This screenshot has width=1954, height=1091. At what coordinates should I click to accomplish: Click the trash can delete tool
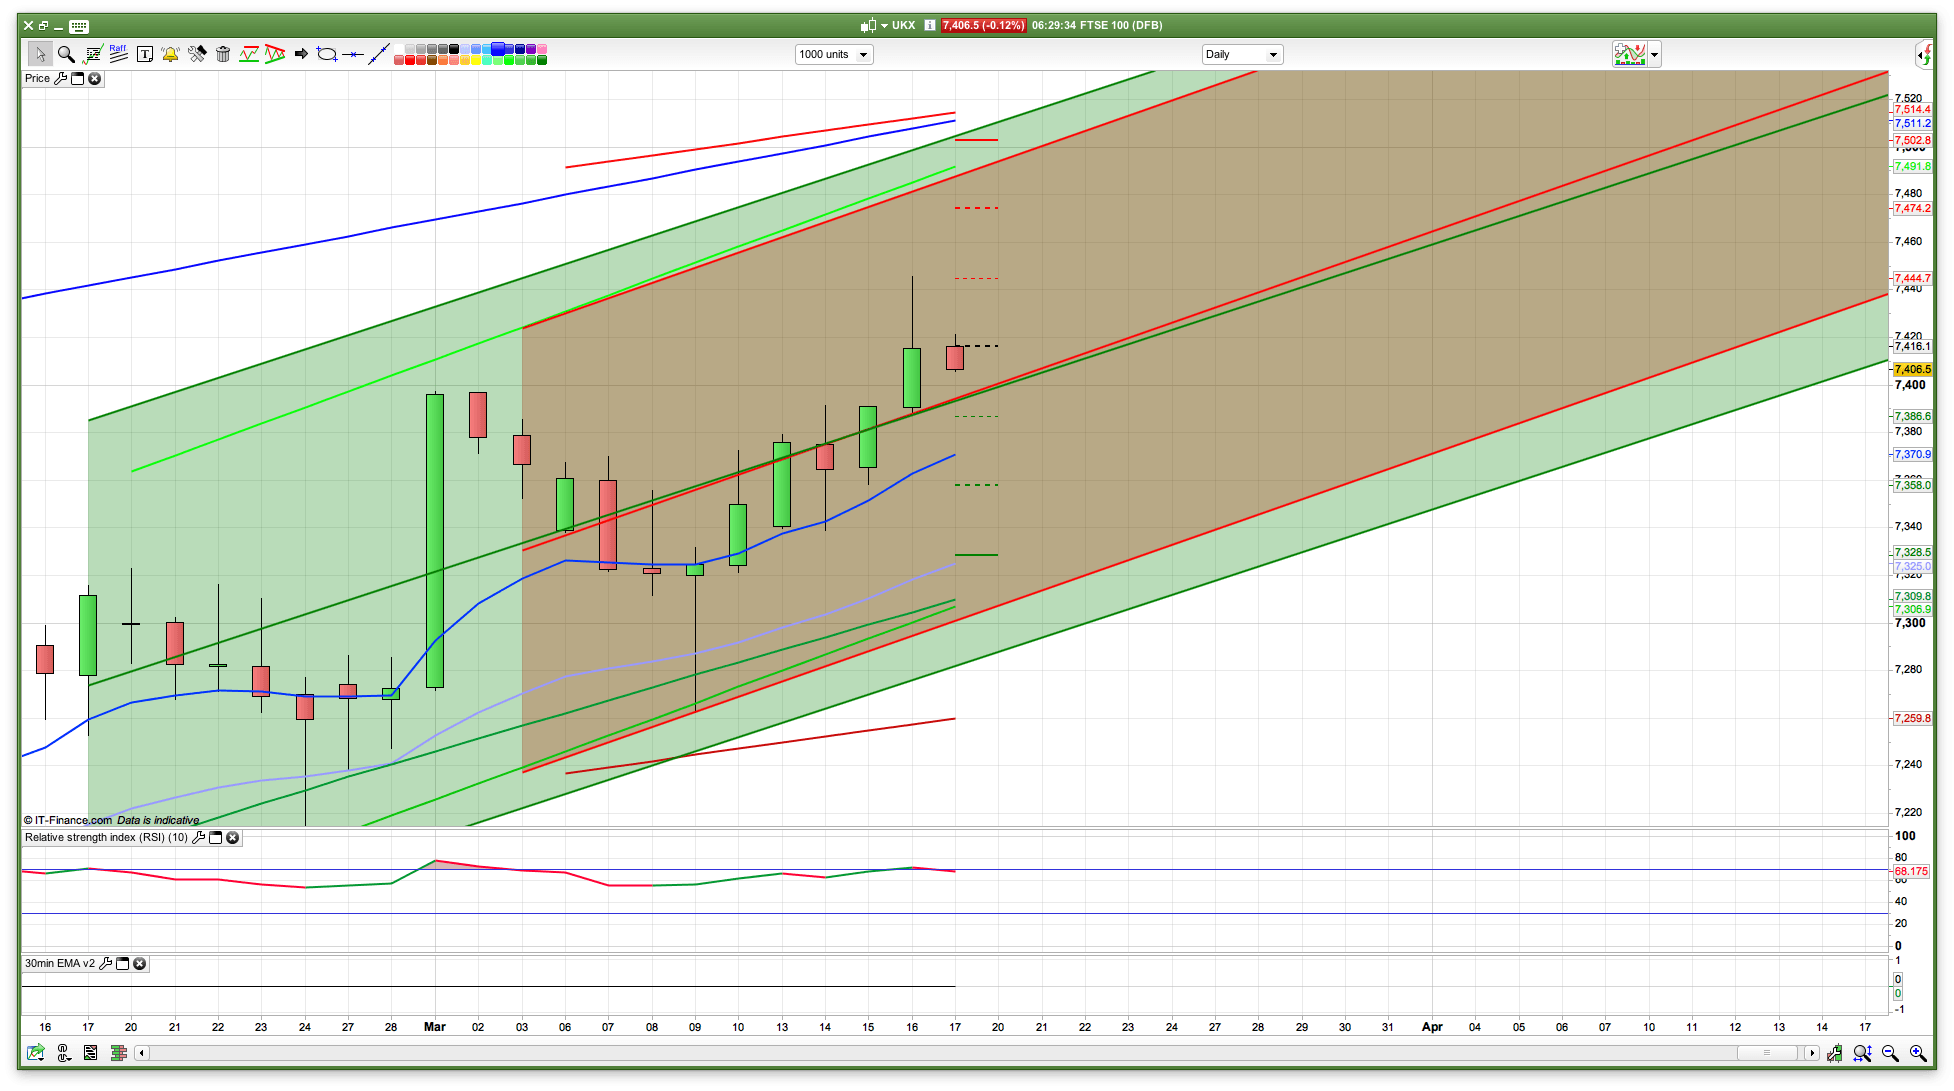coord(223,54)
